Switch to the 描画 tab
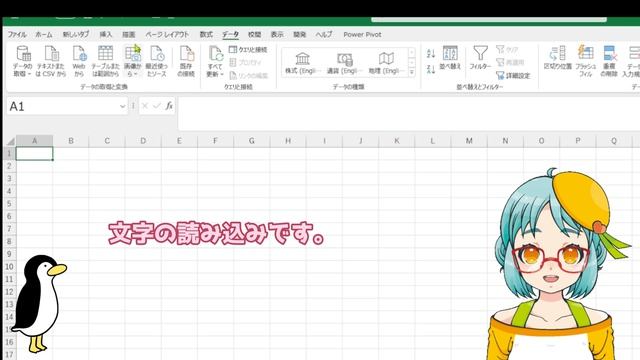The width and height of the screenshot is (640, 360). (129, 35)
